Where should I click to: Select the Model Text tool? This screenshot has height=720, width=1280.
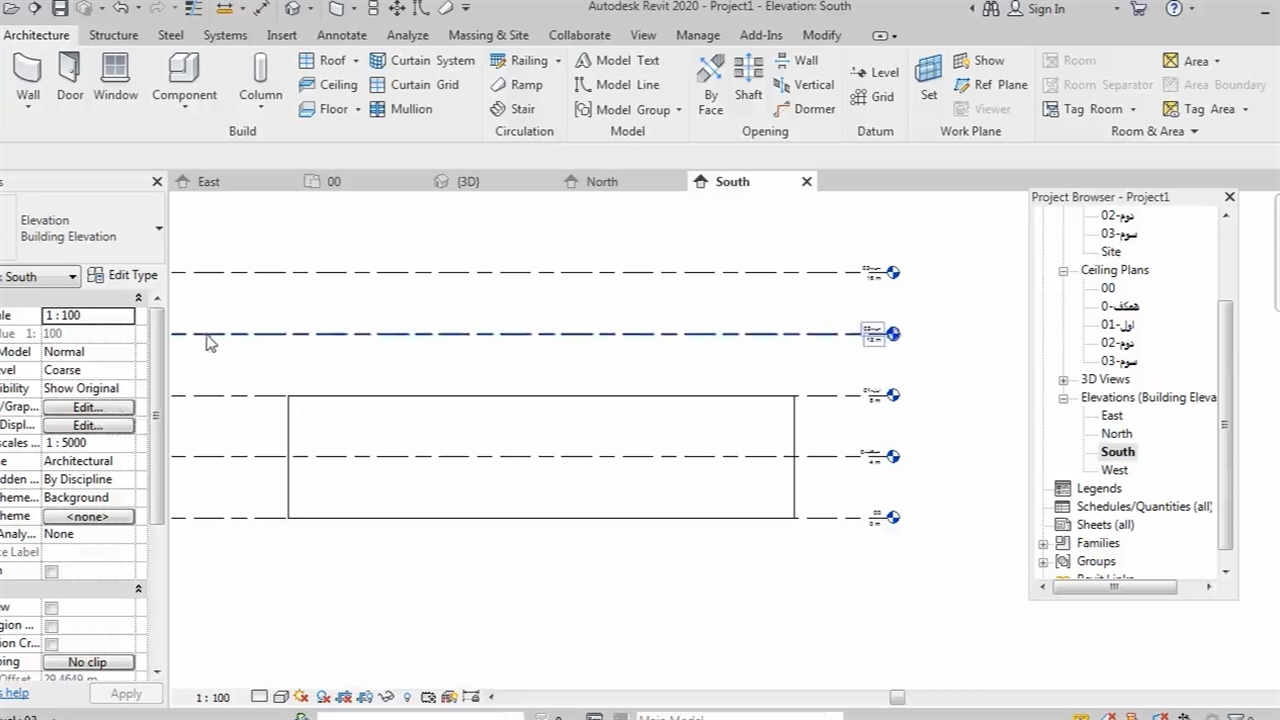[x=617, y=61]
